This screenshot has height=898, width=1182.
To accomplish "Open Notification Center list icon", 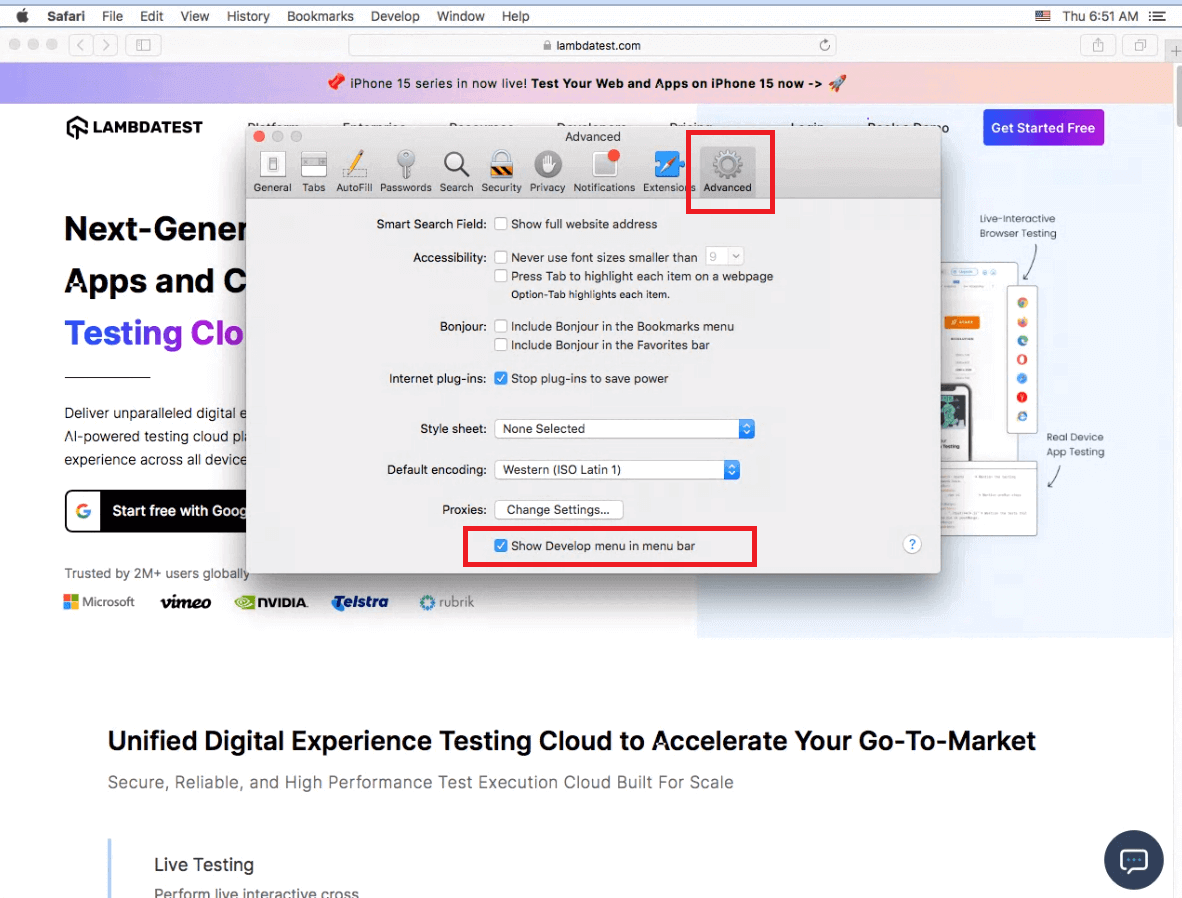I will 1156,16.
